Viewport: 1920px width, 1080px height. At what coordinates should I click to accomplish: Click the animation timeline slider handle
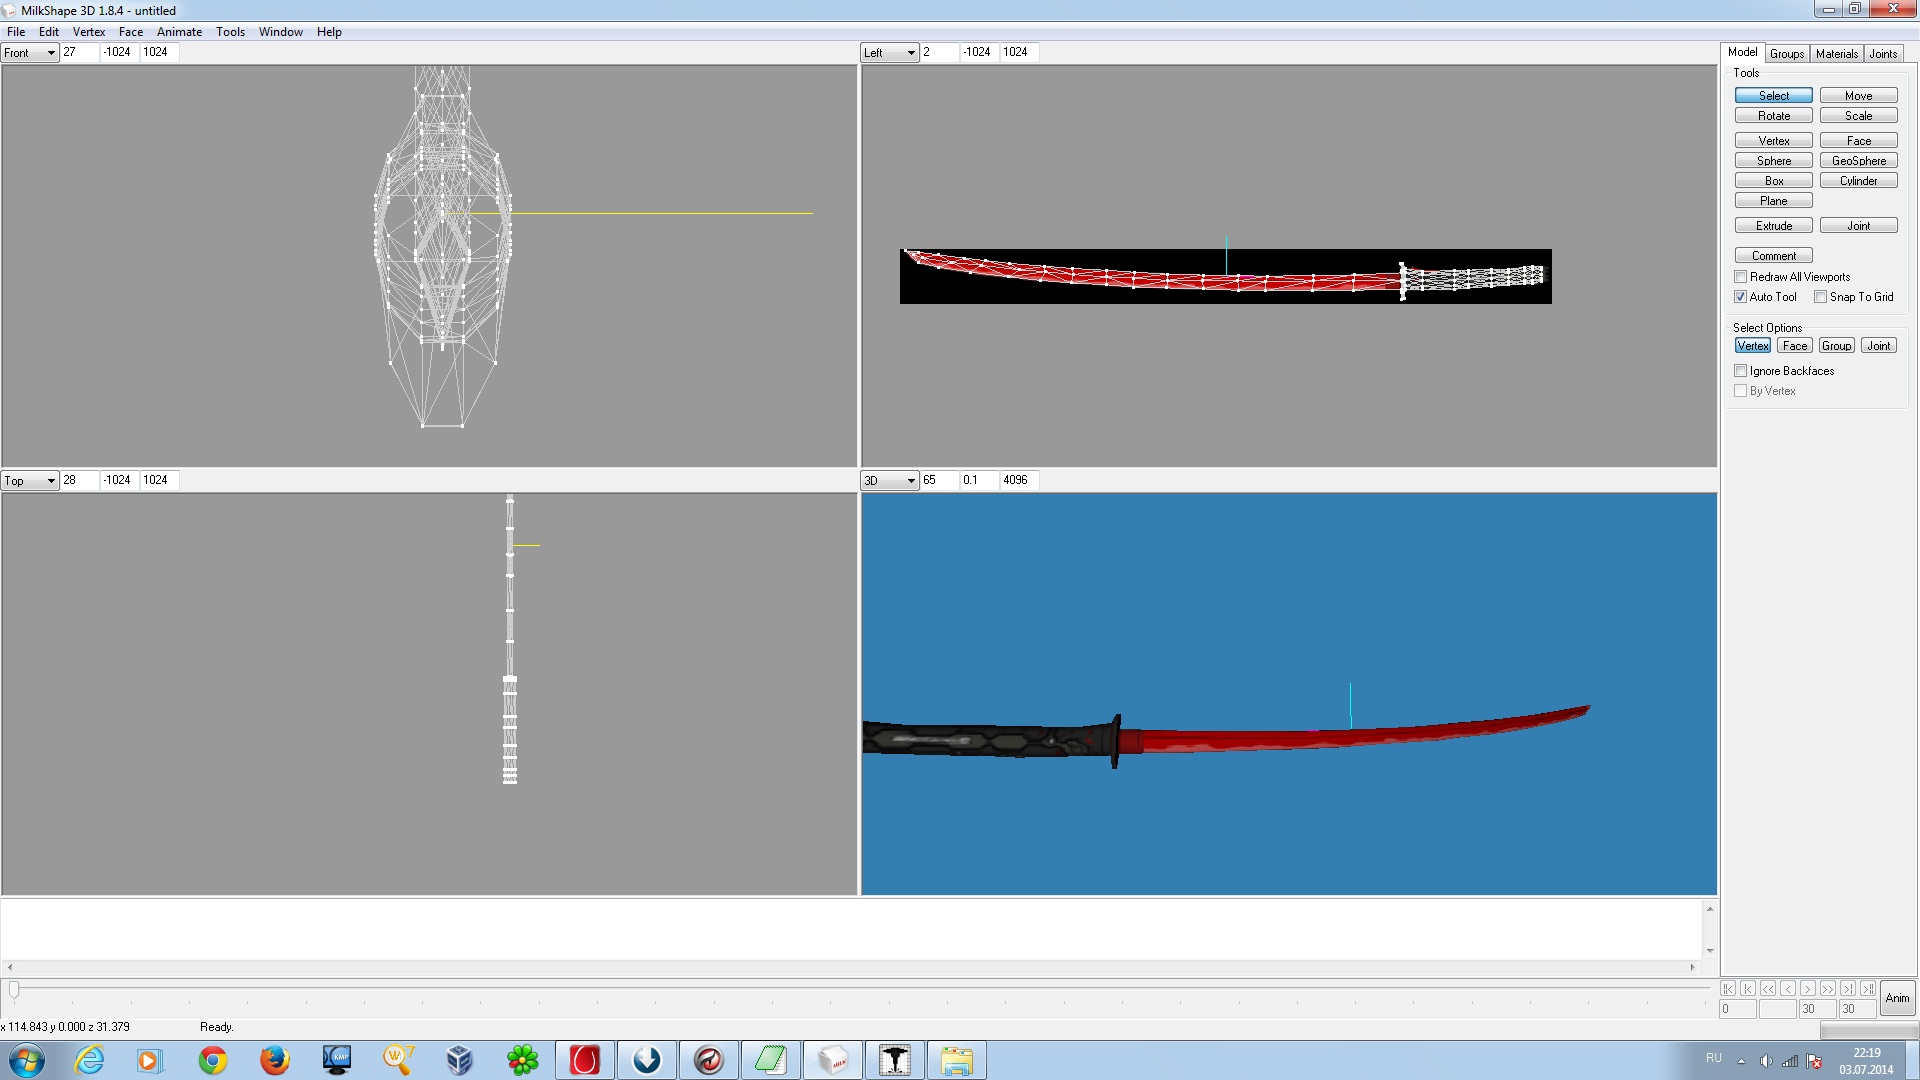click(14, 989)
